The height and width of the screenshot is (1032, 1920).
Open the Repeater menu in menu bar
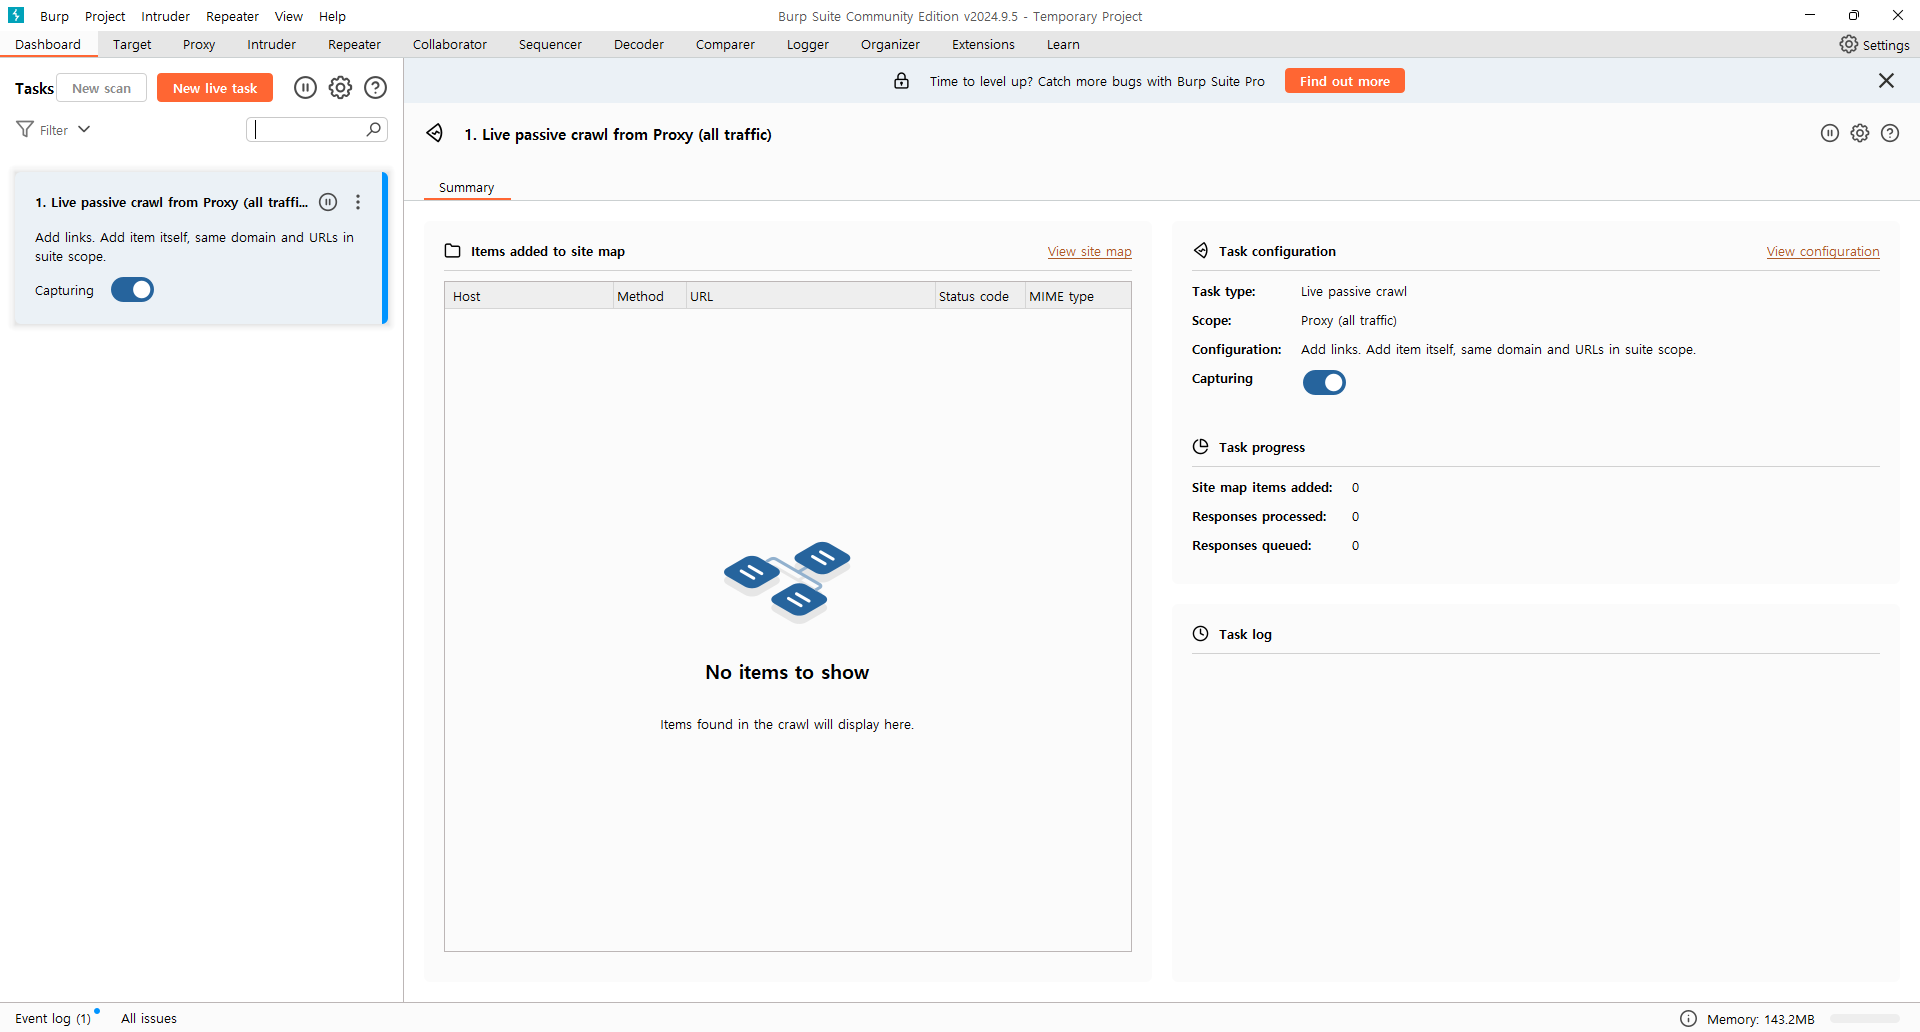coord(232,16)
